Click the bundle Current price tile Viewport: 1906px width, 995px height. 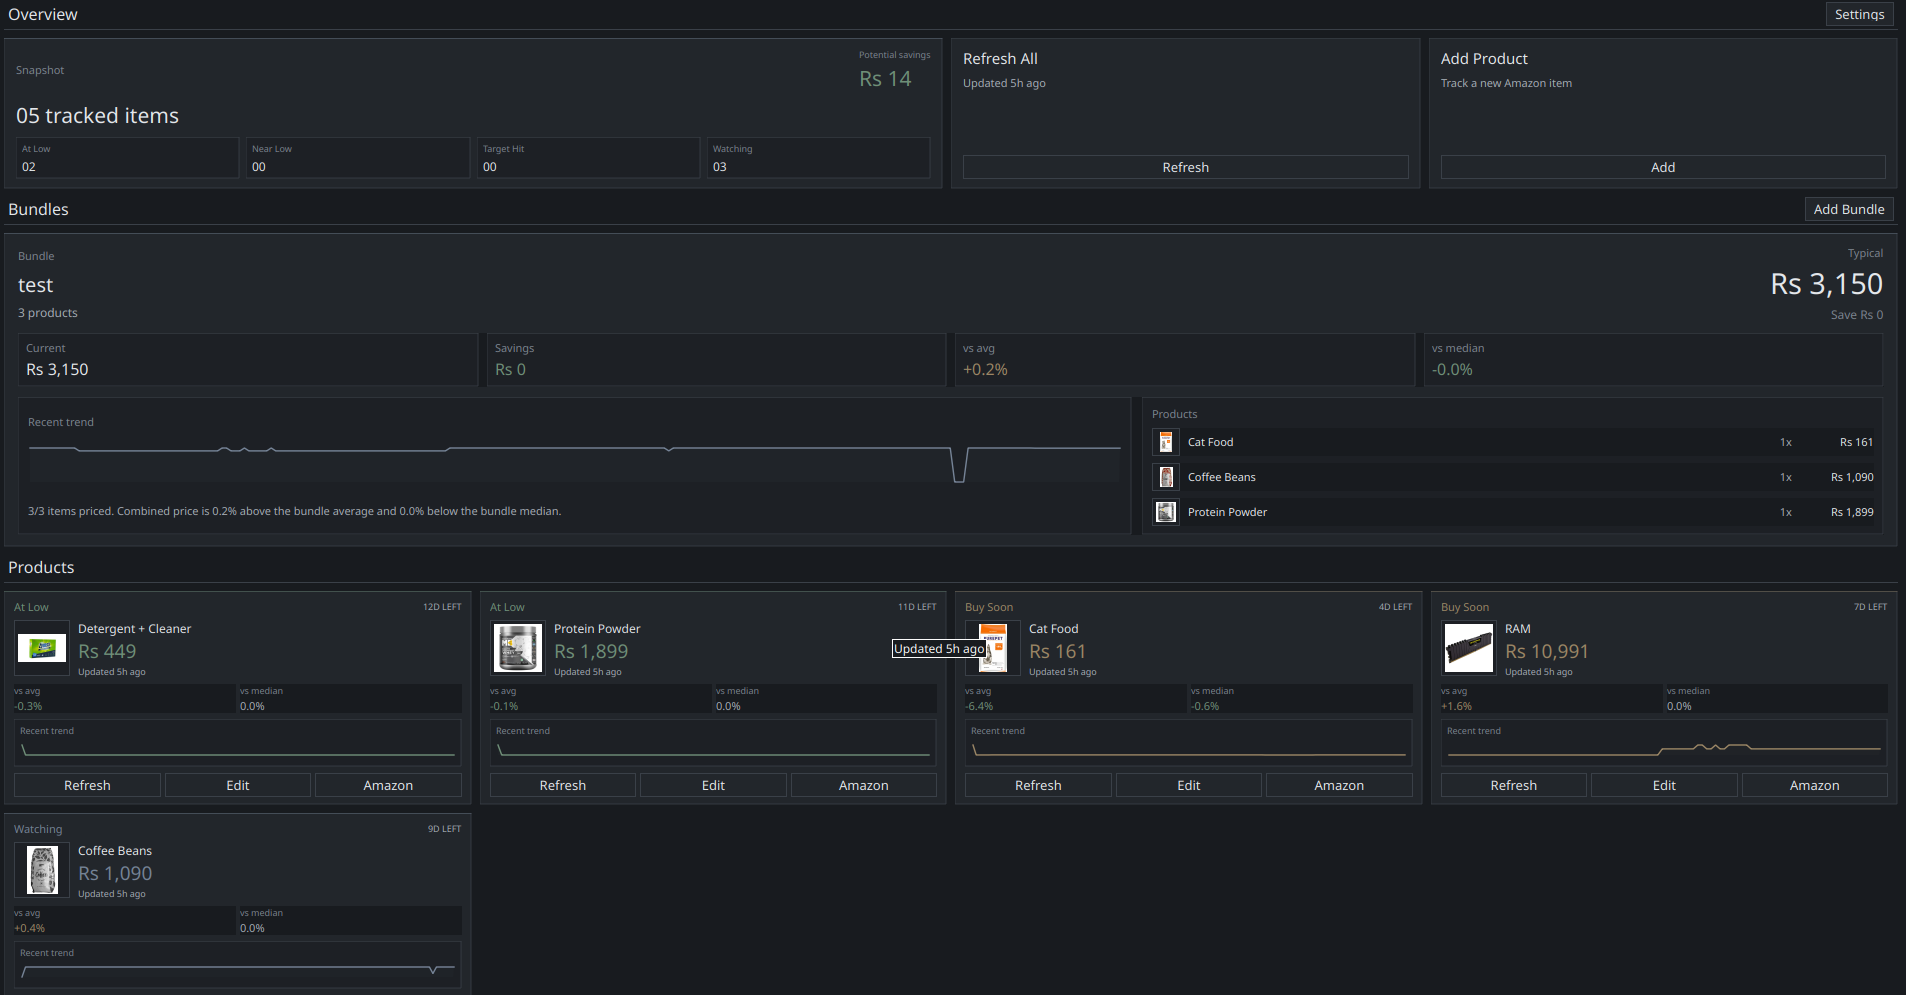pyautogui.click(x=247, y=359)
